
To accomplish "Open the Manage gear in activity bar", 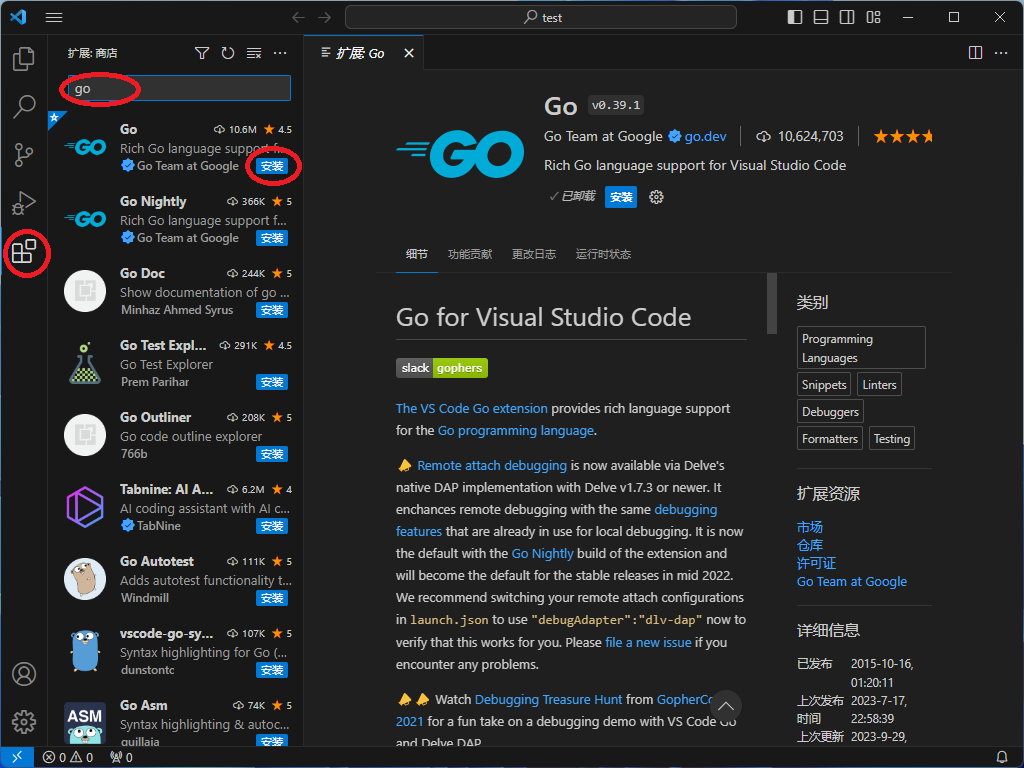I will click(x=24, y=722).
